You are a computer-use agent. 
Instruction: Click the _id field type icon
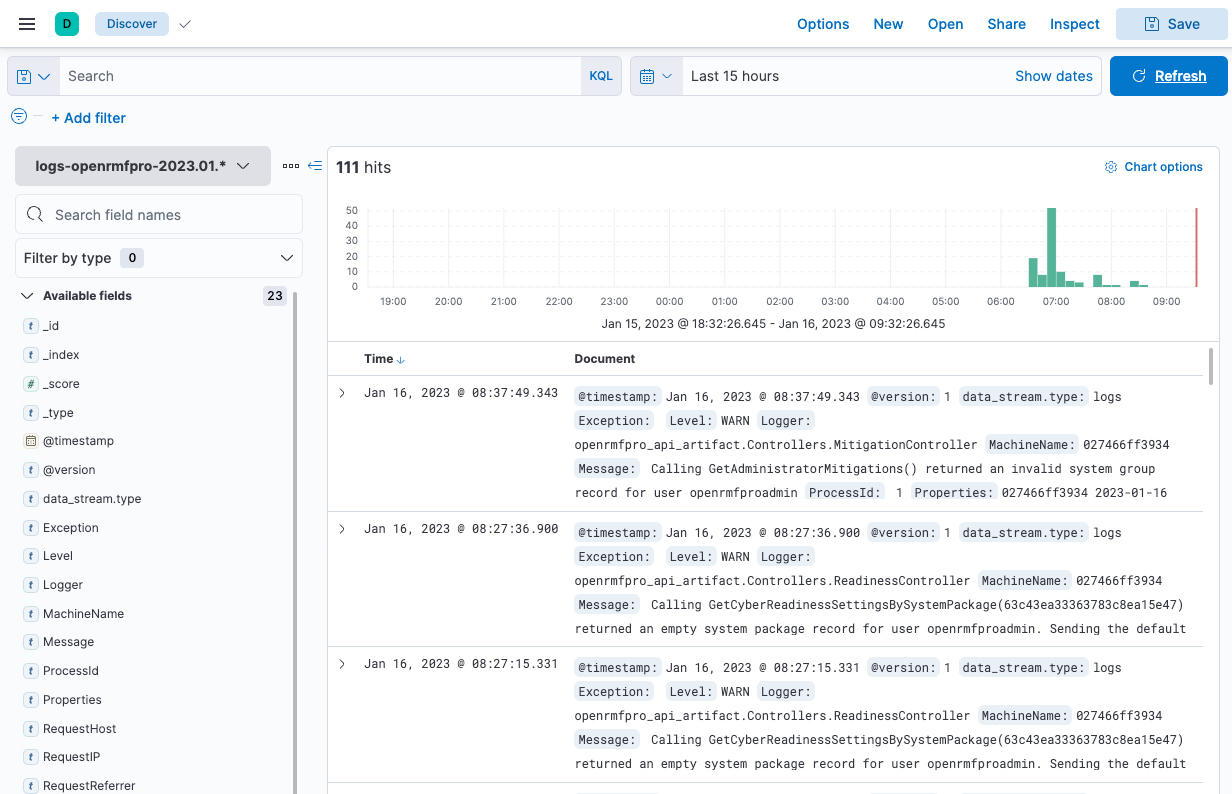[31, 326]
